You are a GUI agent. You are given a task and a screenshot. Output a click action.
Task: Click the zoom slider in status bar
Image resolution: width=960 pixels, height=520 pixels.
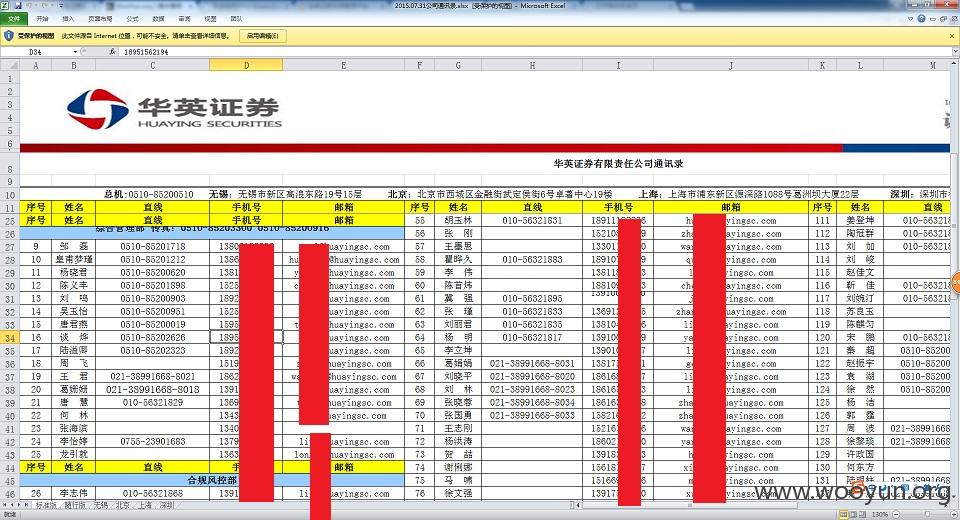(x=928, y=514)
